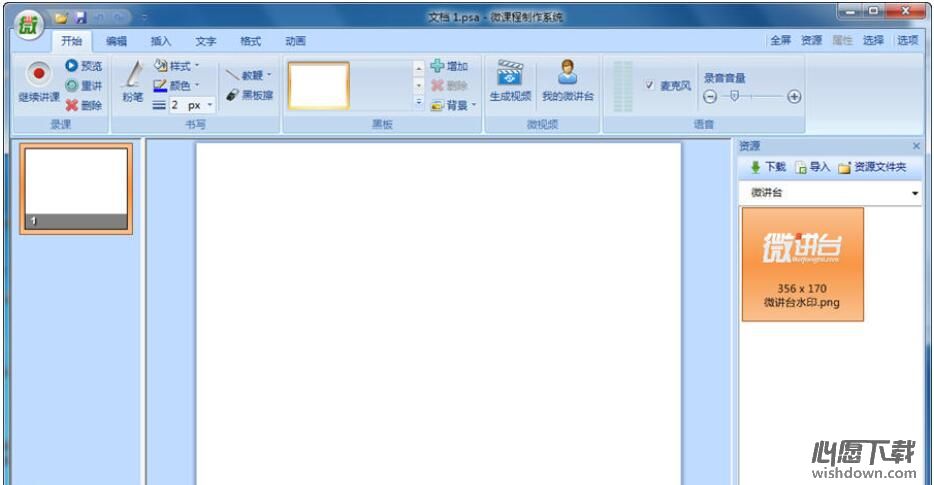Viewport: 934px width, 485px height.
Task: Switch to the 动画 tab
Action: click(x=295, y=41)
